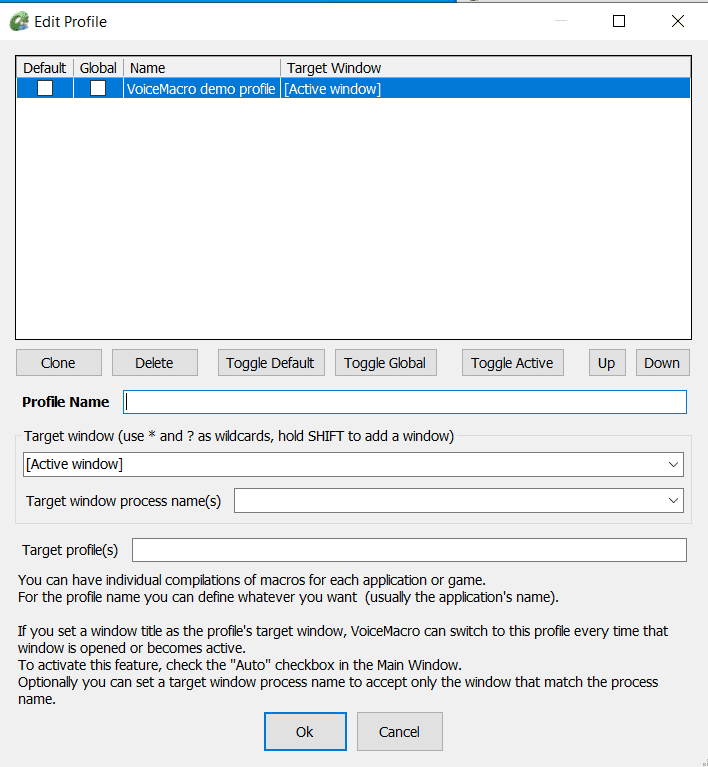Click the Toggle Default button
This screenshot has width=708, height=767.
(x=271, y=363)
